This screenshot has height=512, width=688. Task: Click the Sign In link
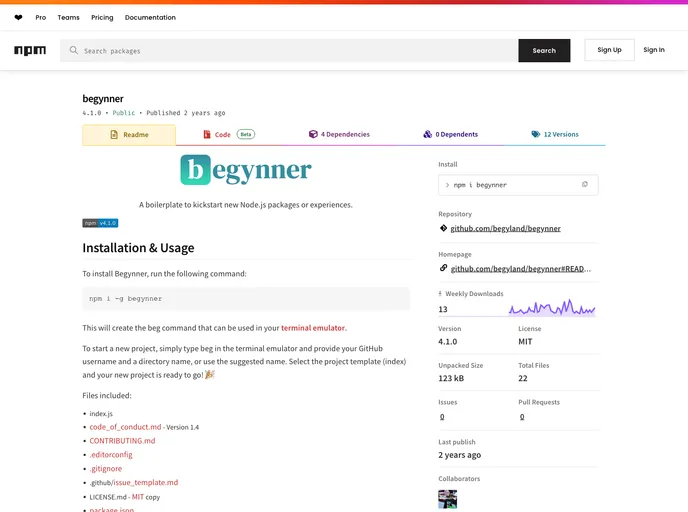654,50
